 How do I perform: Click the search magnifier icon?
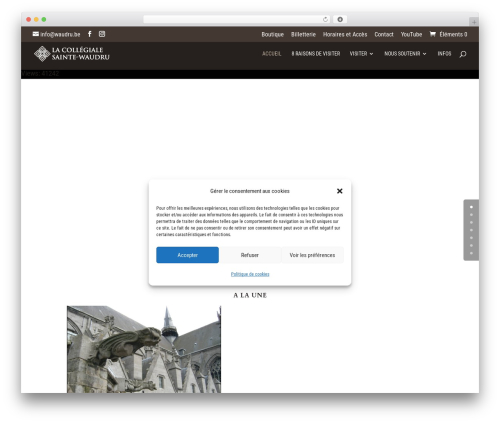(463, 54)
